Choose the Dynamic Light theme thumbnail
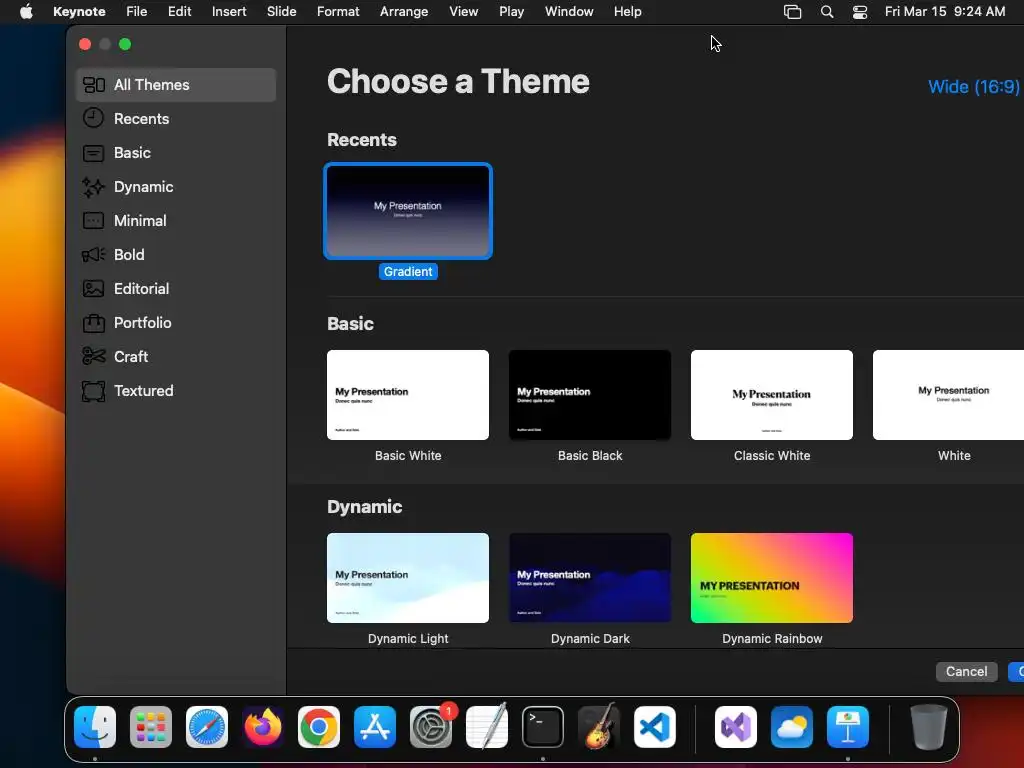1024x768 pixels. [x=408, y=578]
